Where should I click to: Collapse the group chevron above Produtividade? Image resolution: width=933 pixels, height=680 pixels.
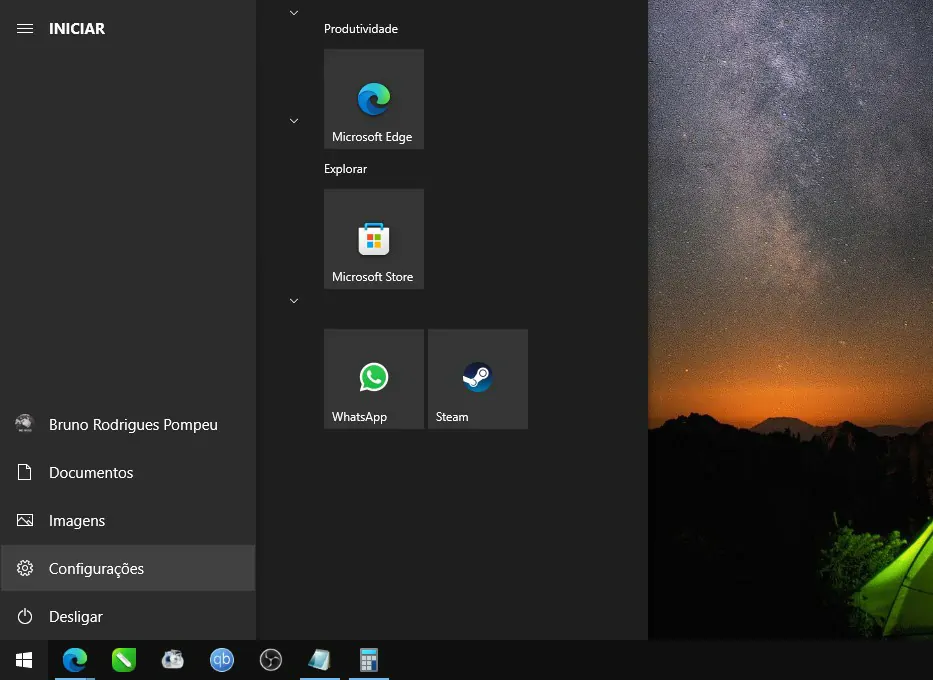(x=294, y=12)
